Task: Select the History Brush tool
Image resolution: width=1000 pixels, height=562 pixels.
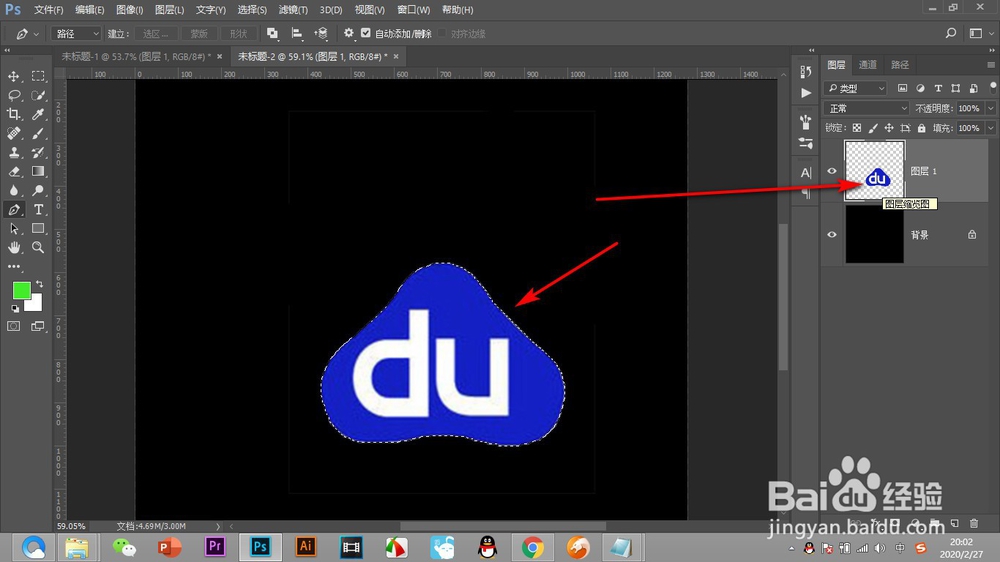Action: point(38,152)
